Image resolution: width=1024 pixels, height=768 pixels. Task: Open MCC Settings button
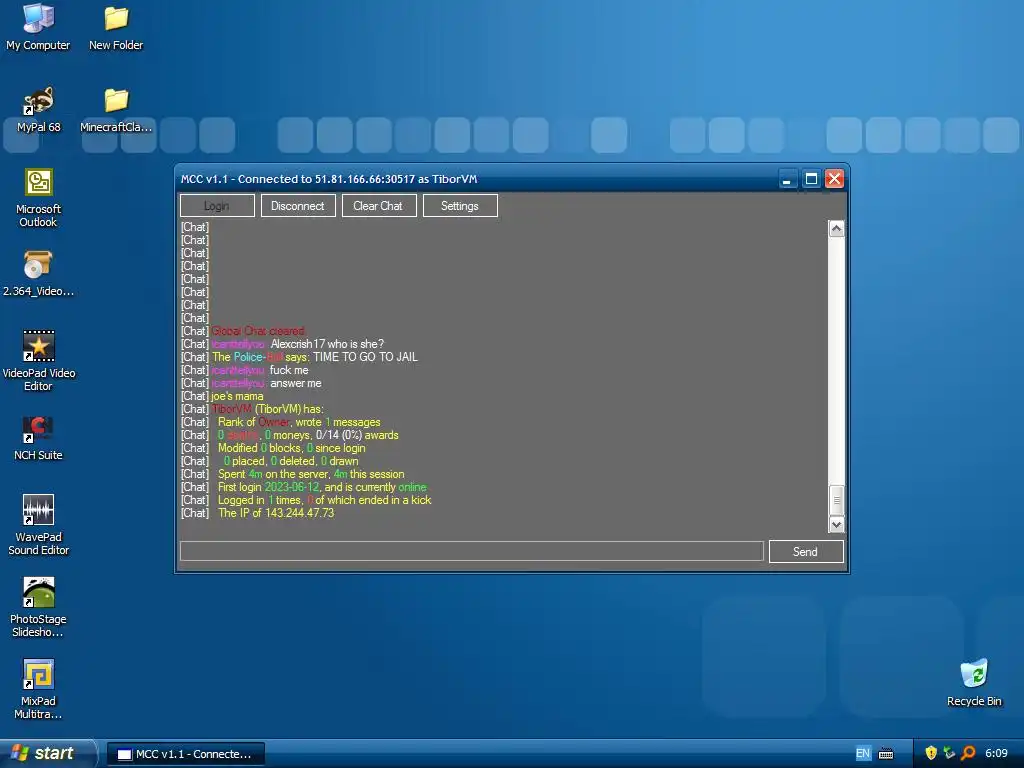460,206
